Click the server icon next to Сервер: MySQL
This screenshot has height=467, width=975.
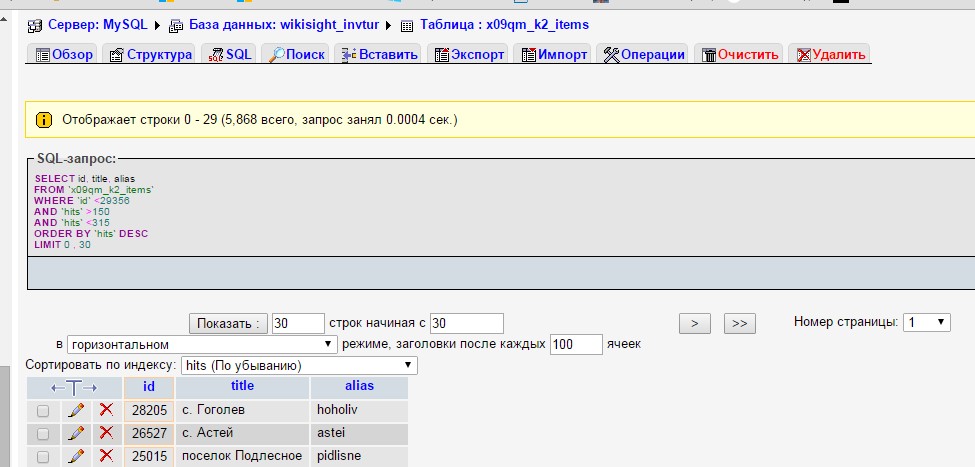click(35, 25)
